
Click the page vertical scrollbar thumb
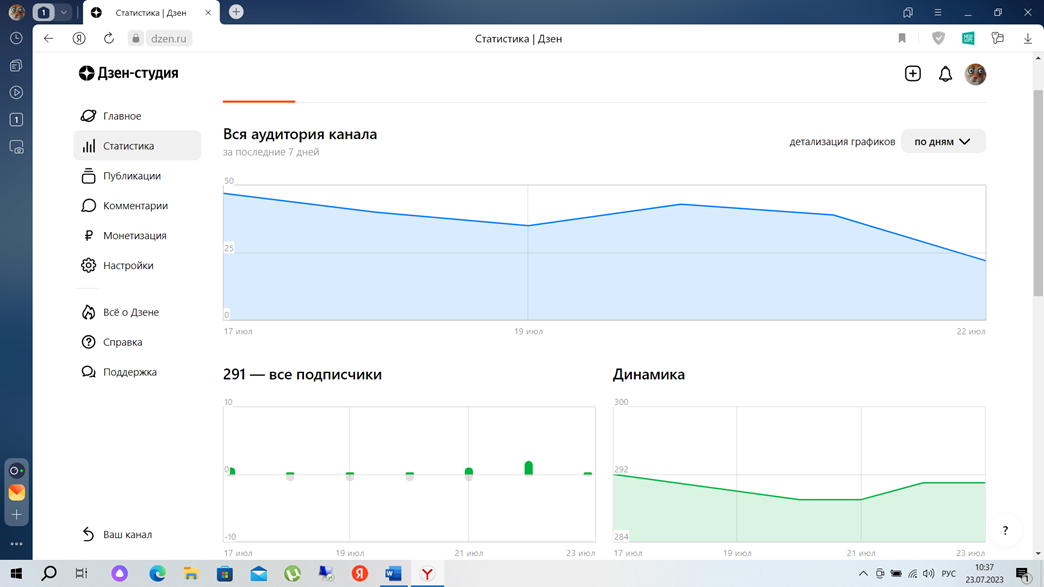[x=1038, y=193]
